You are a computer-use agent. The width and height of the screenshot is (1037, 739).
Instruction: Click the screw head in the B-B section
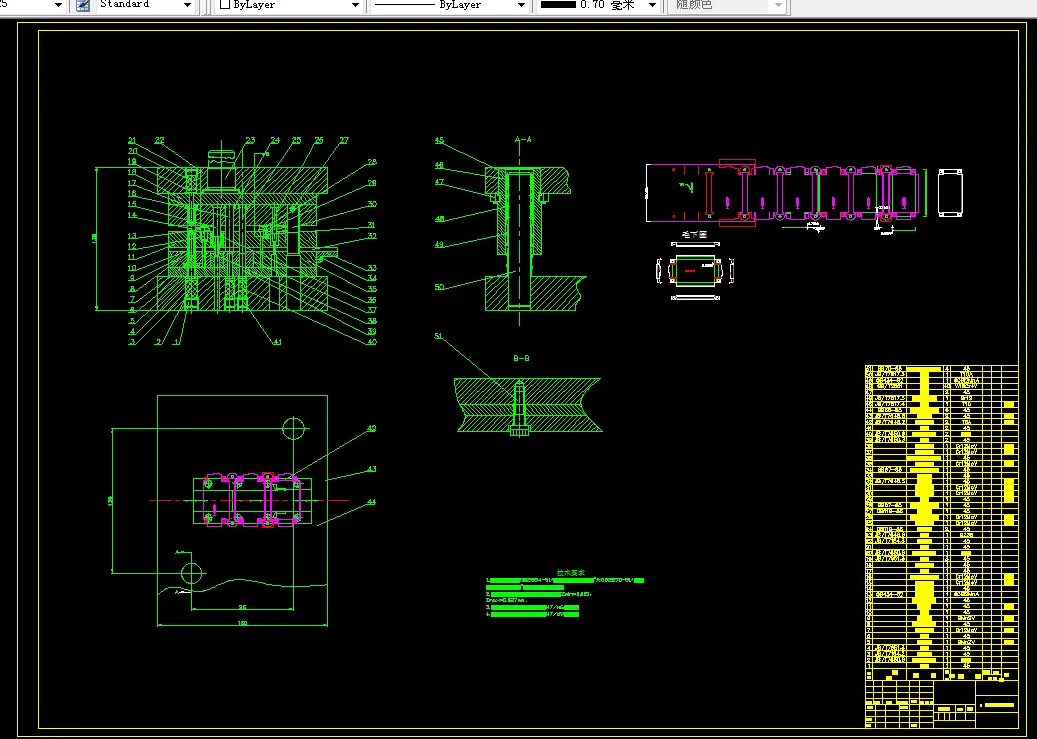click(519, 431)
